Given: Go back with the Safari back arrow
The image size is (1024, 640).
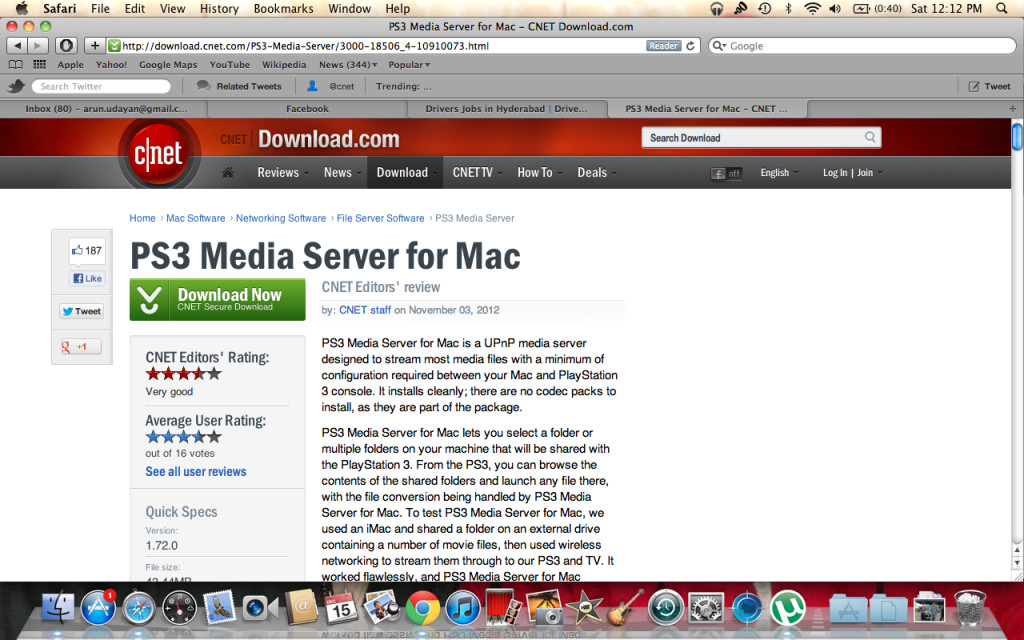Looking at the screenshot, I should (x=17, y=46).
